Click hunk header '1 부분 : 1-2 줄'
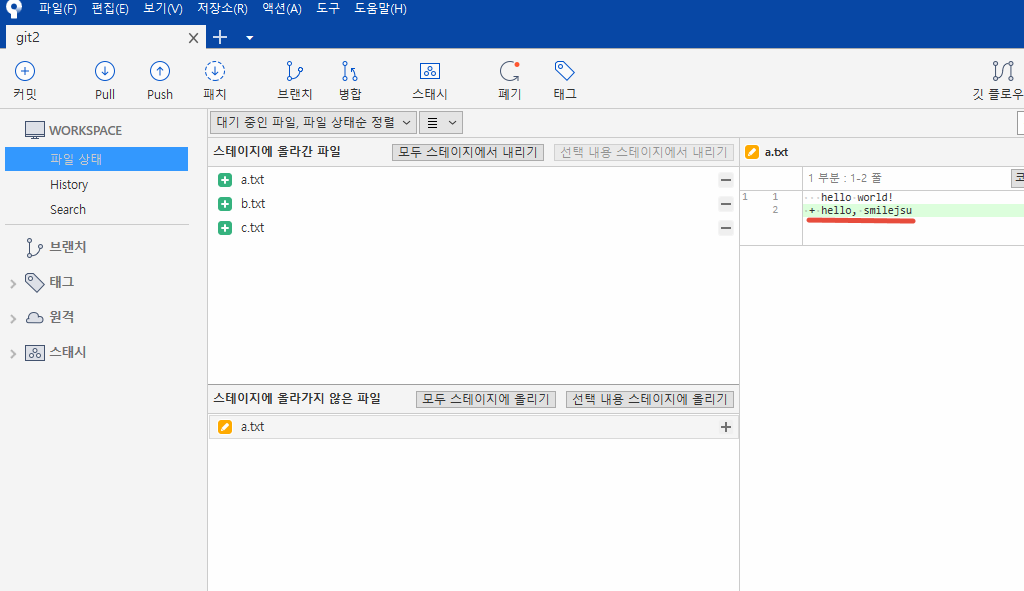The width and height of the screenshot is (1024, 591). point(844,178)
